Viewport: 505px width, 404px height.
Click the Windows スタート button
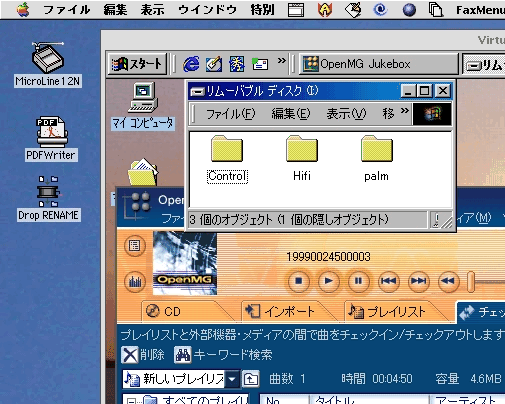[137, 64]
